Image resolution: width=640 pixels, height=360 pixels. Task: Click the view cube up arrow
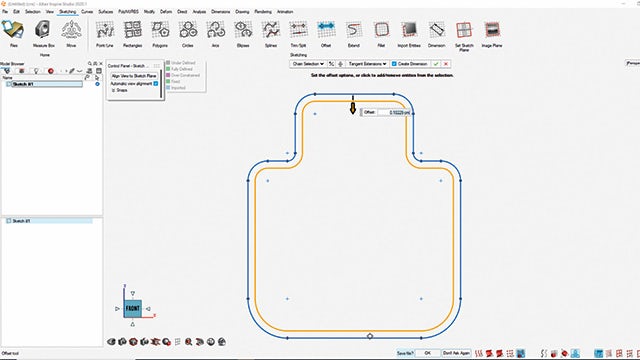(133, 293)
